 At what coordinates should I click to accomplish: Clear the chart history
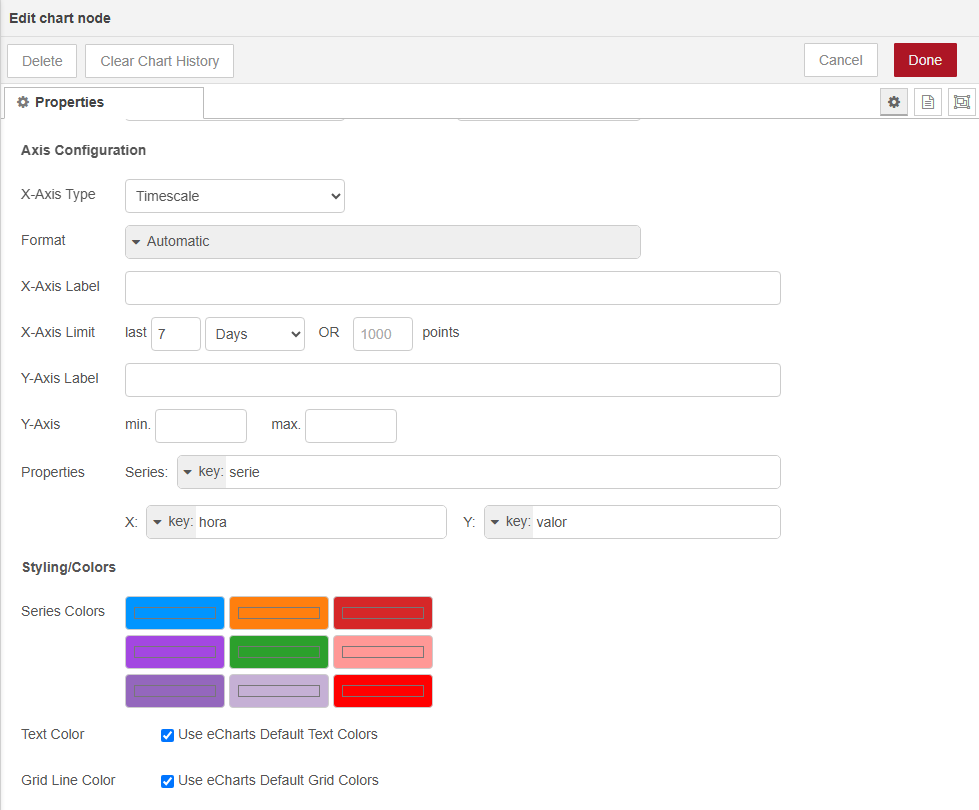coord(159,61)
